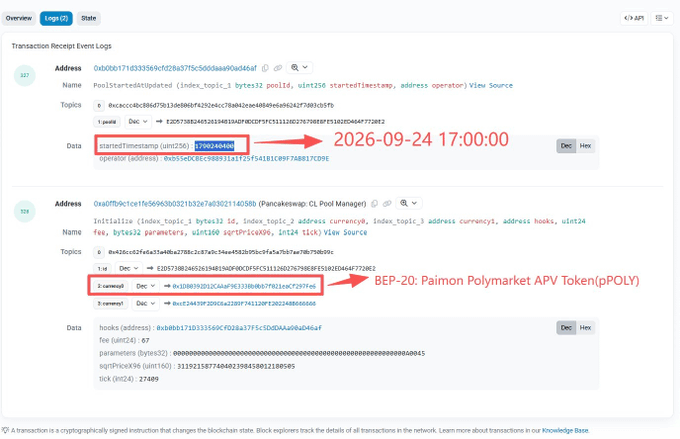The height and width of the screenshot is (439, 680).
Task: Change Dec format dropdown for currency0 topic
Action: point(146,286)
